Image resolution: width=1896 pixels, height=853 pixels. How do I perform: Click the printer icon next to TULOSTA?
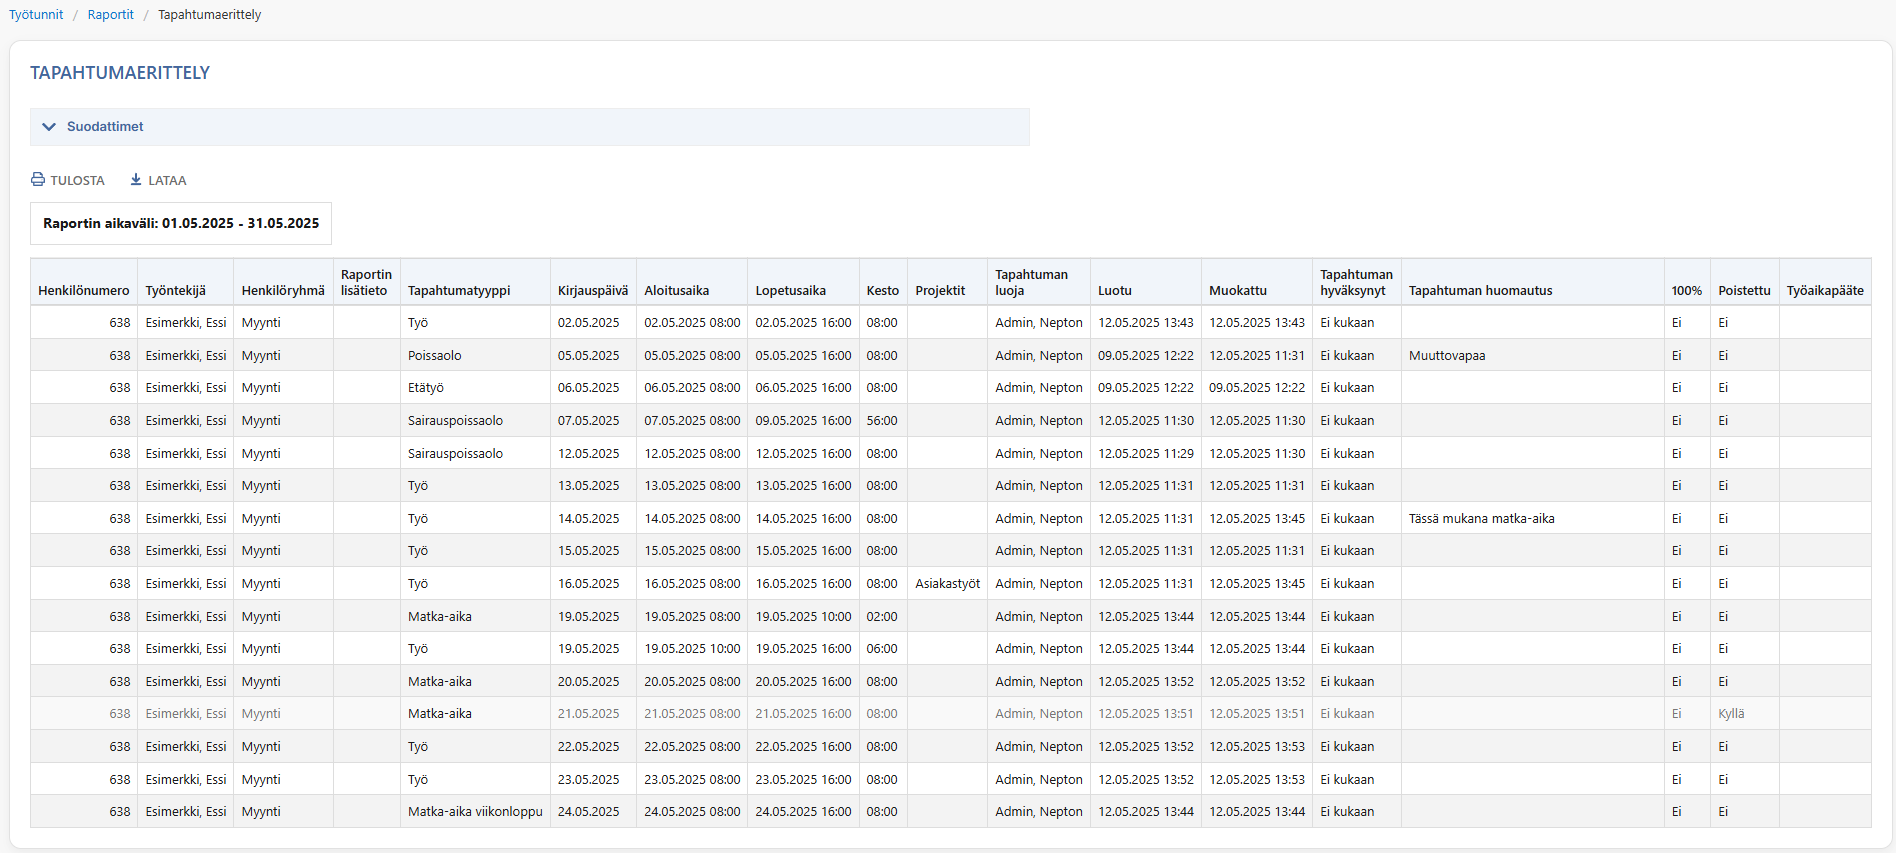pos(38,180)
